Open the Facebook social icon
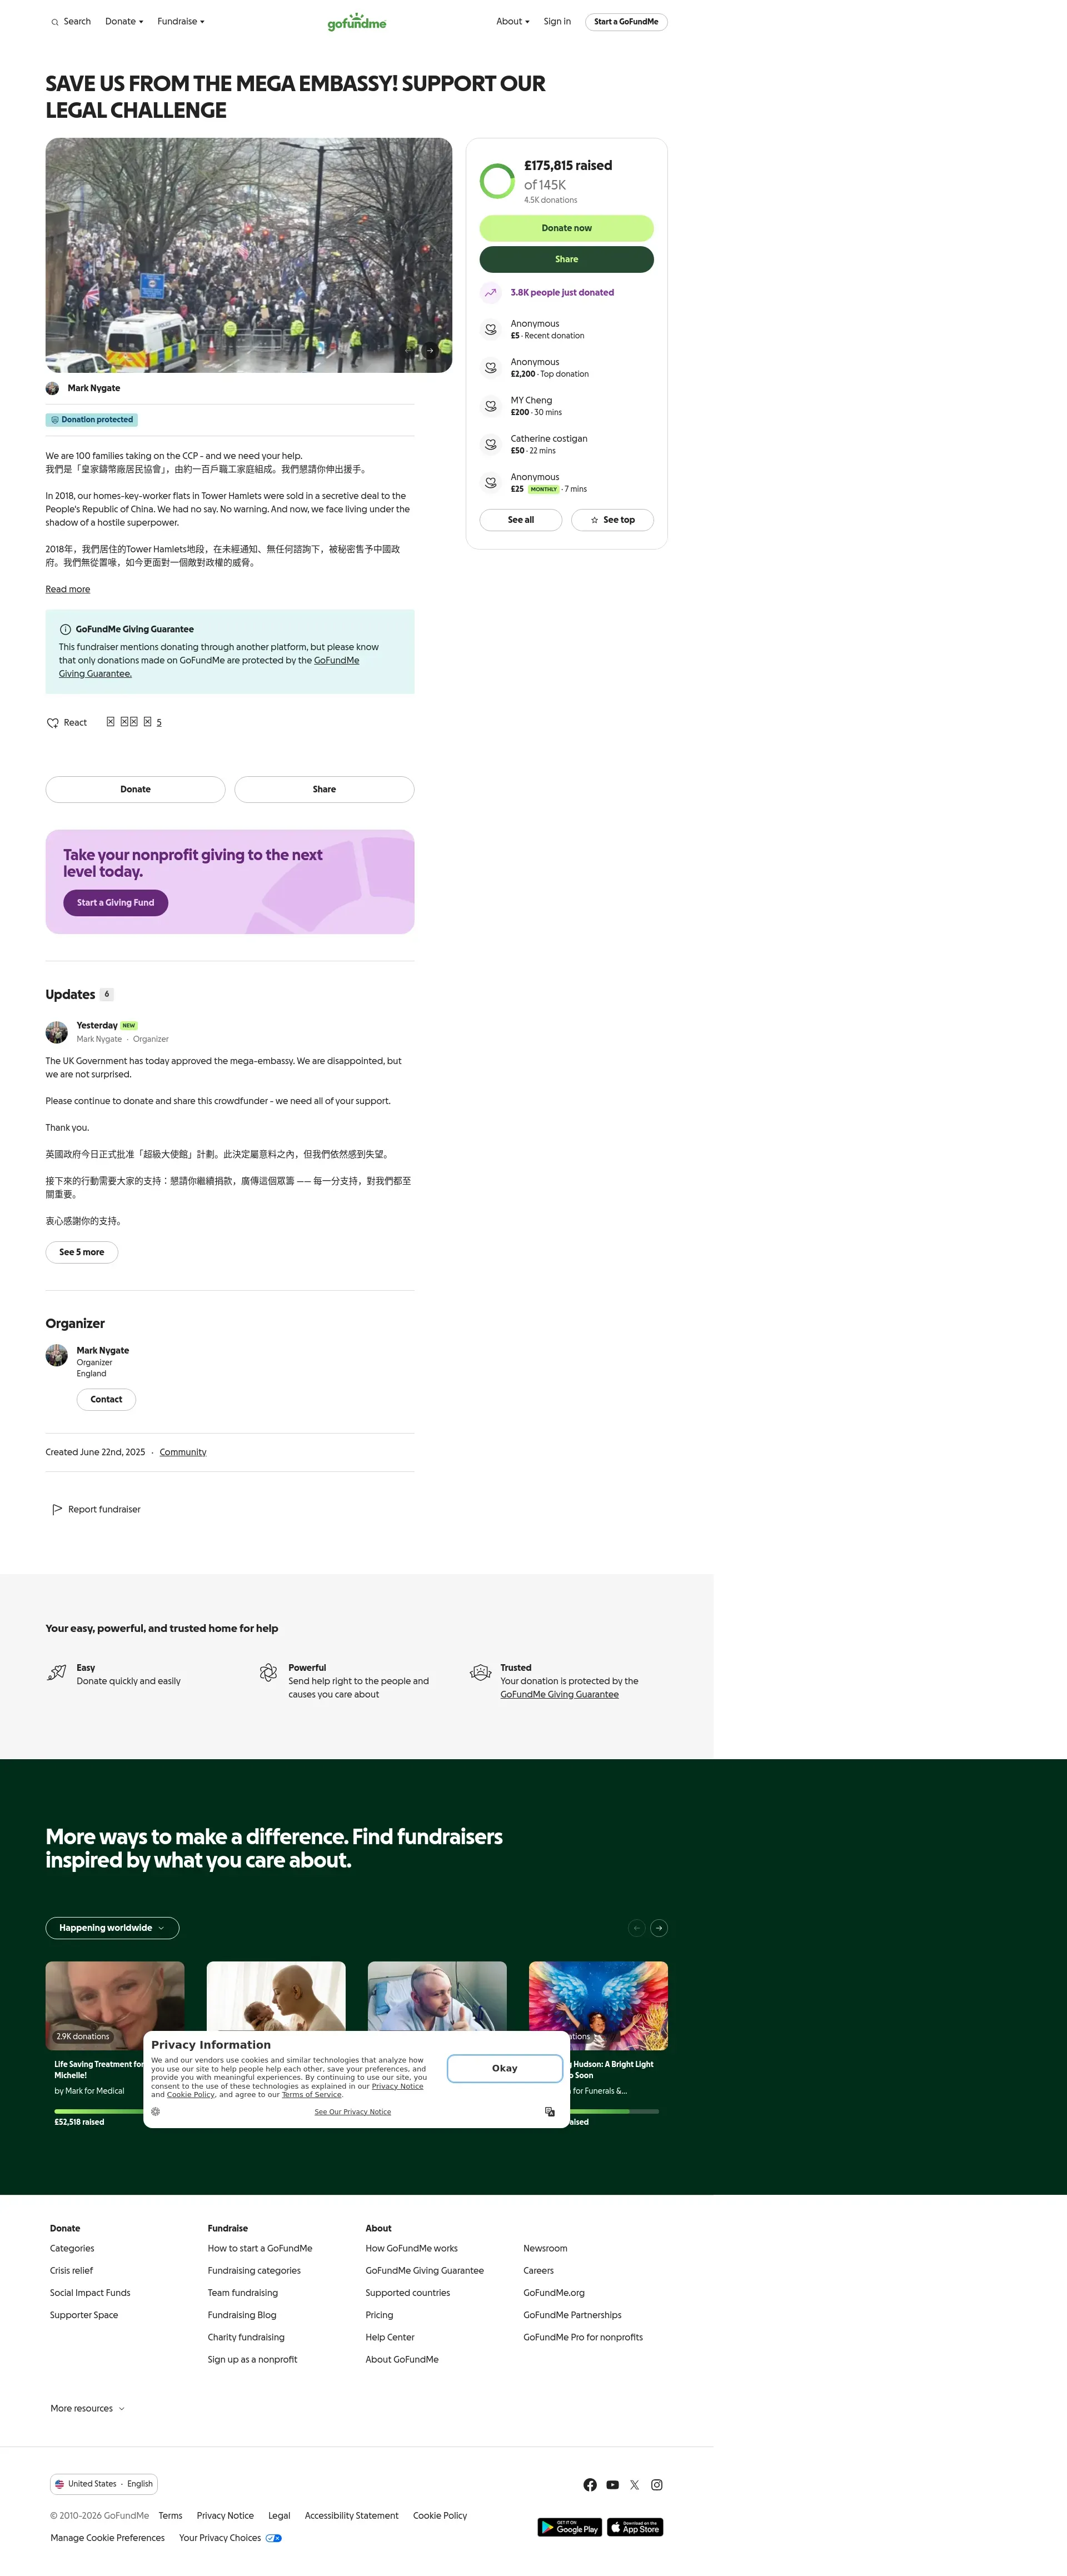 click(590, 2485)
